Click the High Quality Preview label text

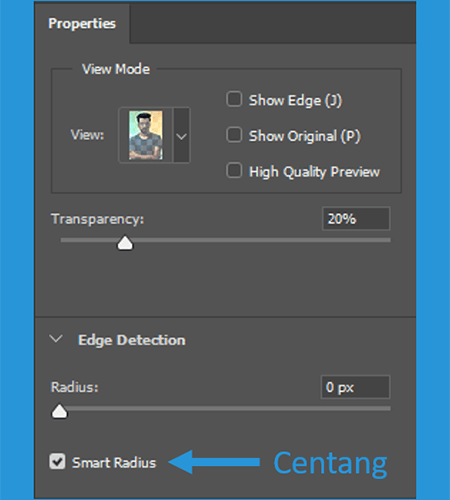tap(314, 172)
